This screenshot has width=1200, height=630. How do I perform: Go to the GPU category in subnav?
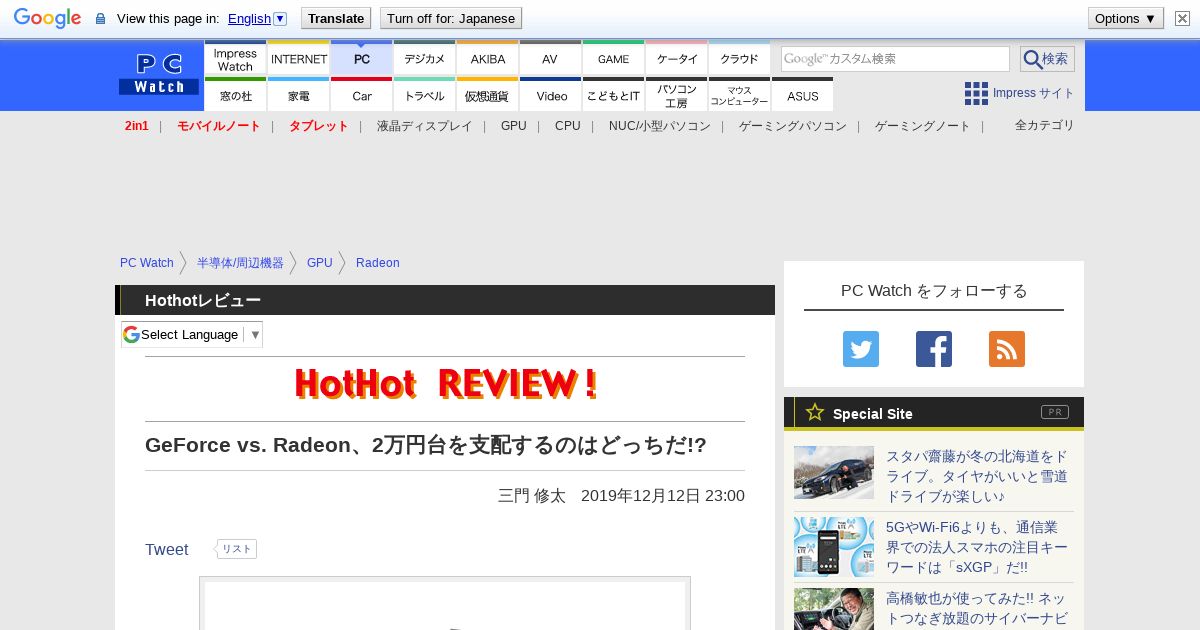514,126
